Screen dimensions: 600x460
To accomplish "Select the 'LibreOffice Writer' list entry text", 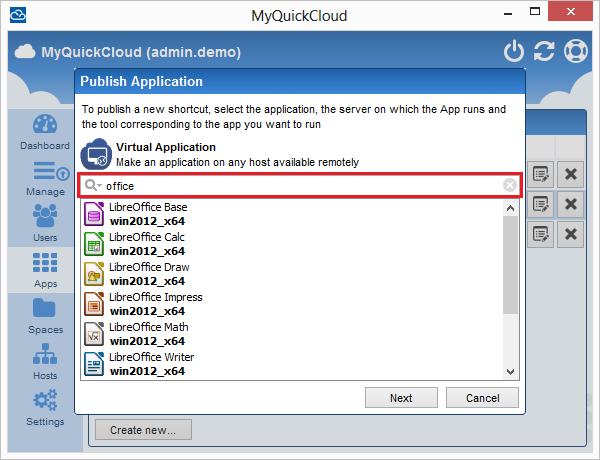I will [152, 357].
